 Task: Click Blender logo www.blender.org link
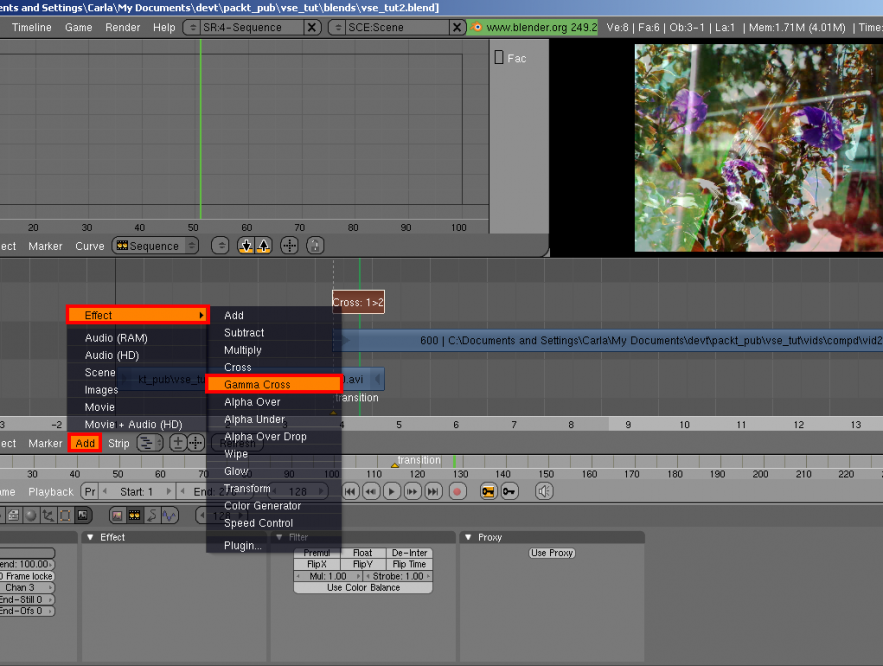click(532, 27)
